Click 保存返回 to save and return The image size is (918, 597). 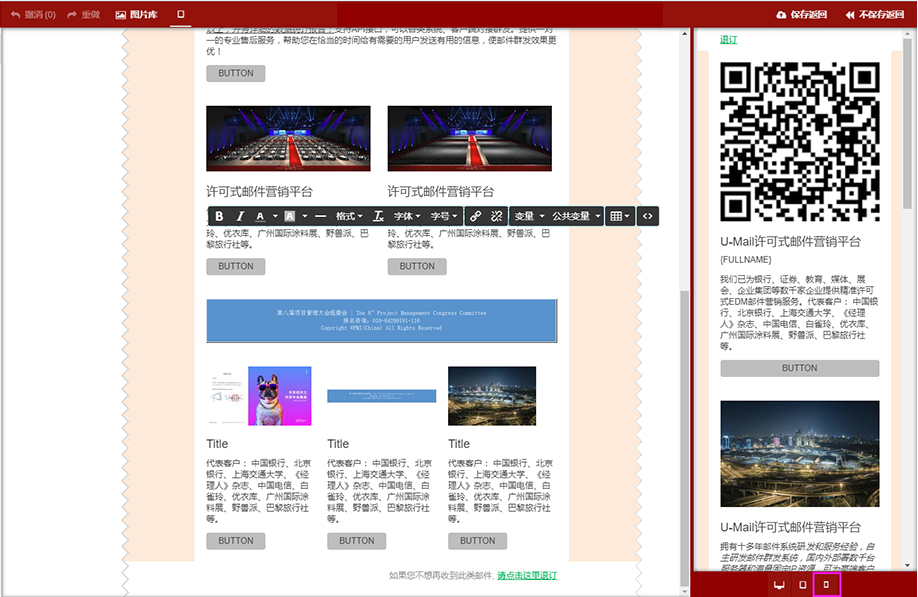click(801, 15)
